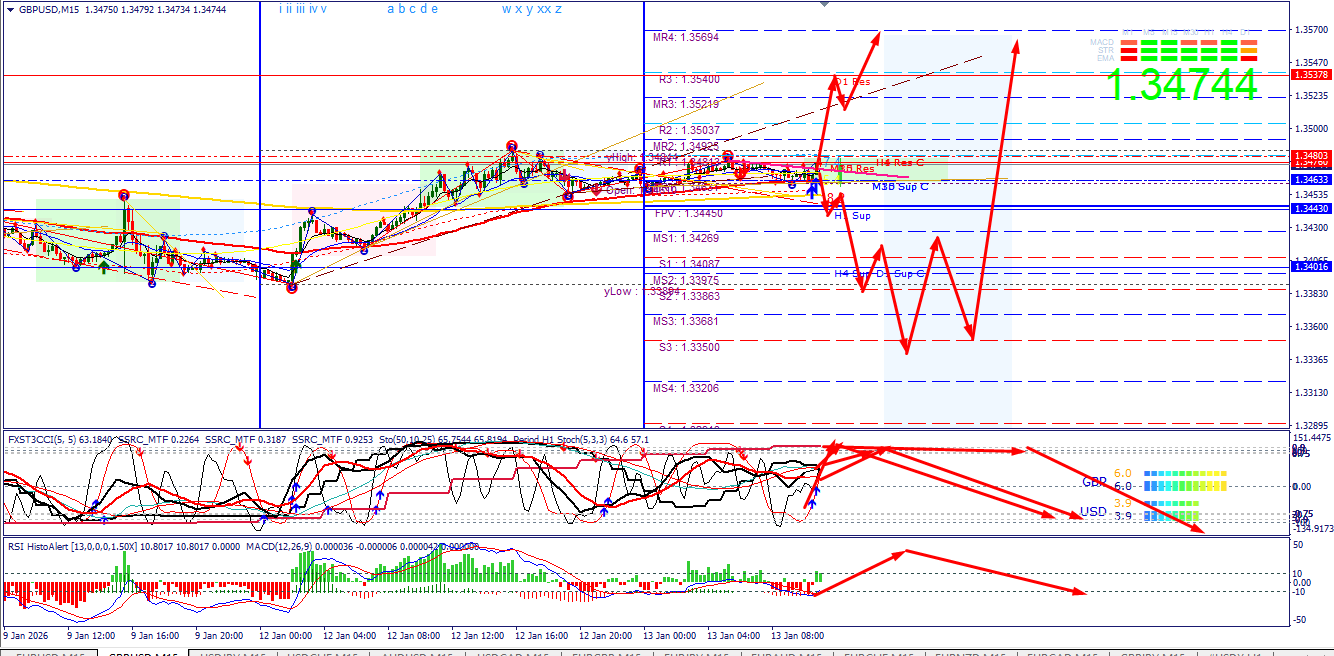The image size is (1334, 656).
Task: Click the FPV : 1.34450 pivot label
Action: tap(689, 213)
